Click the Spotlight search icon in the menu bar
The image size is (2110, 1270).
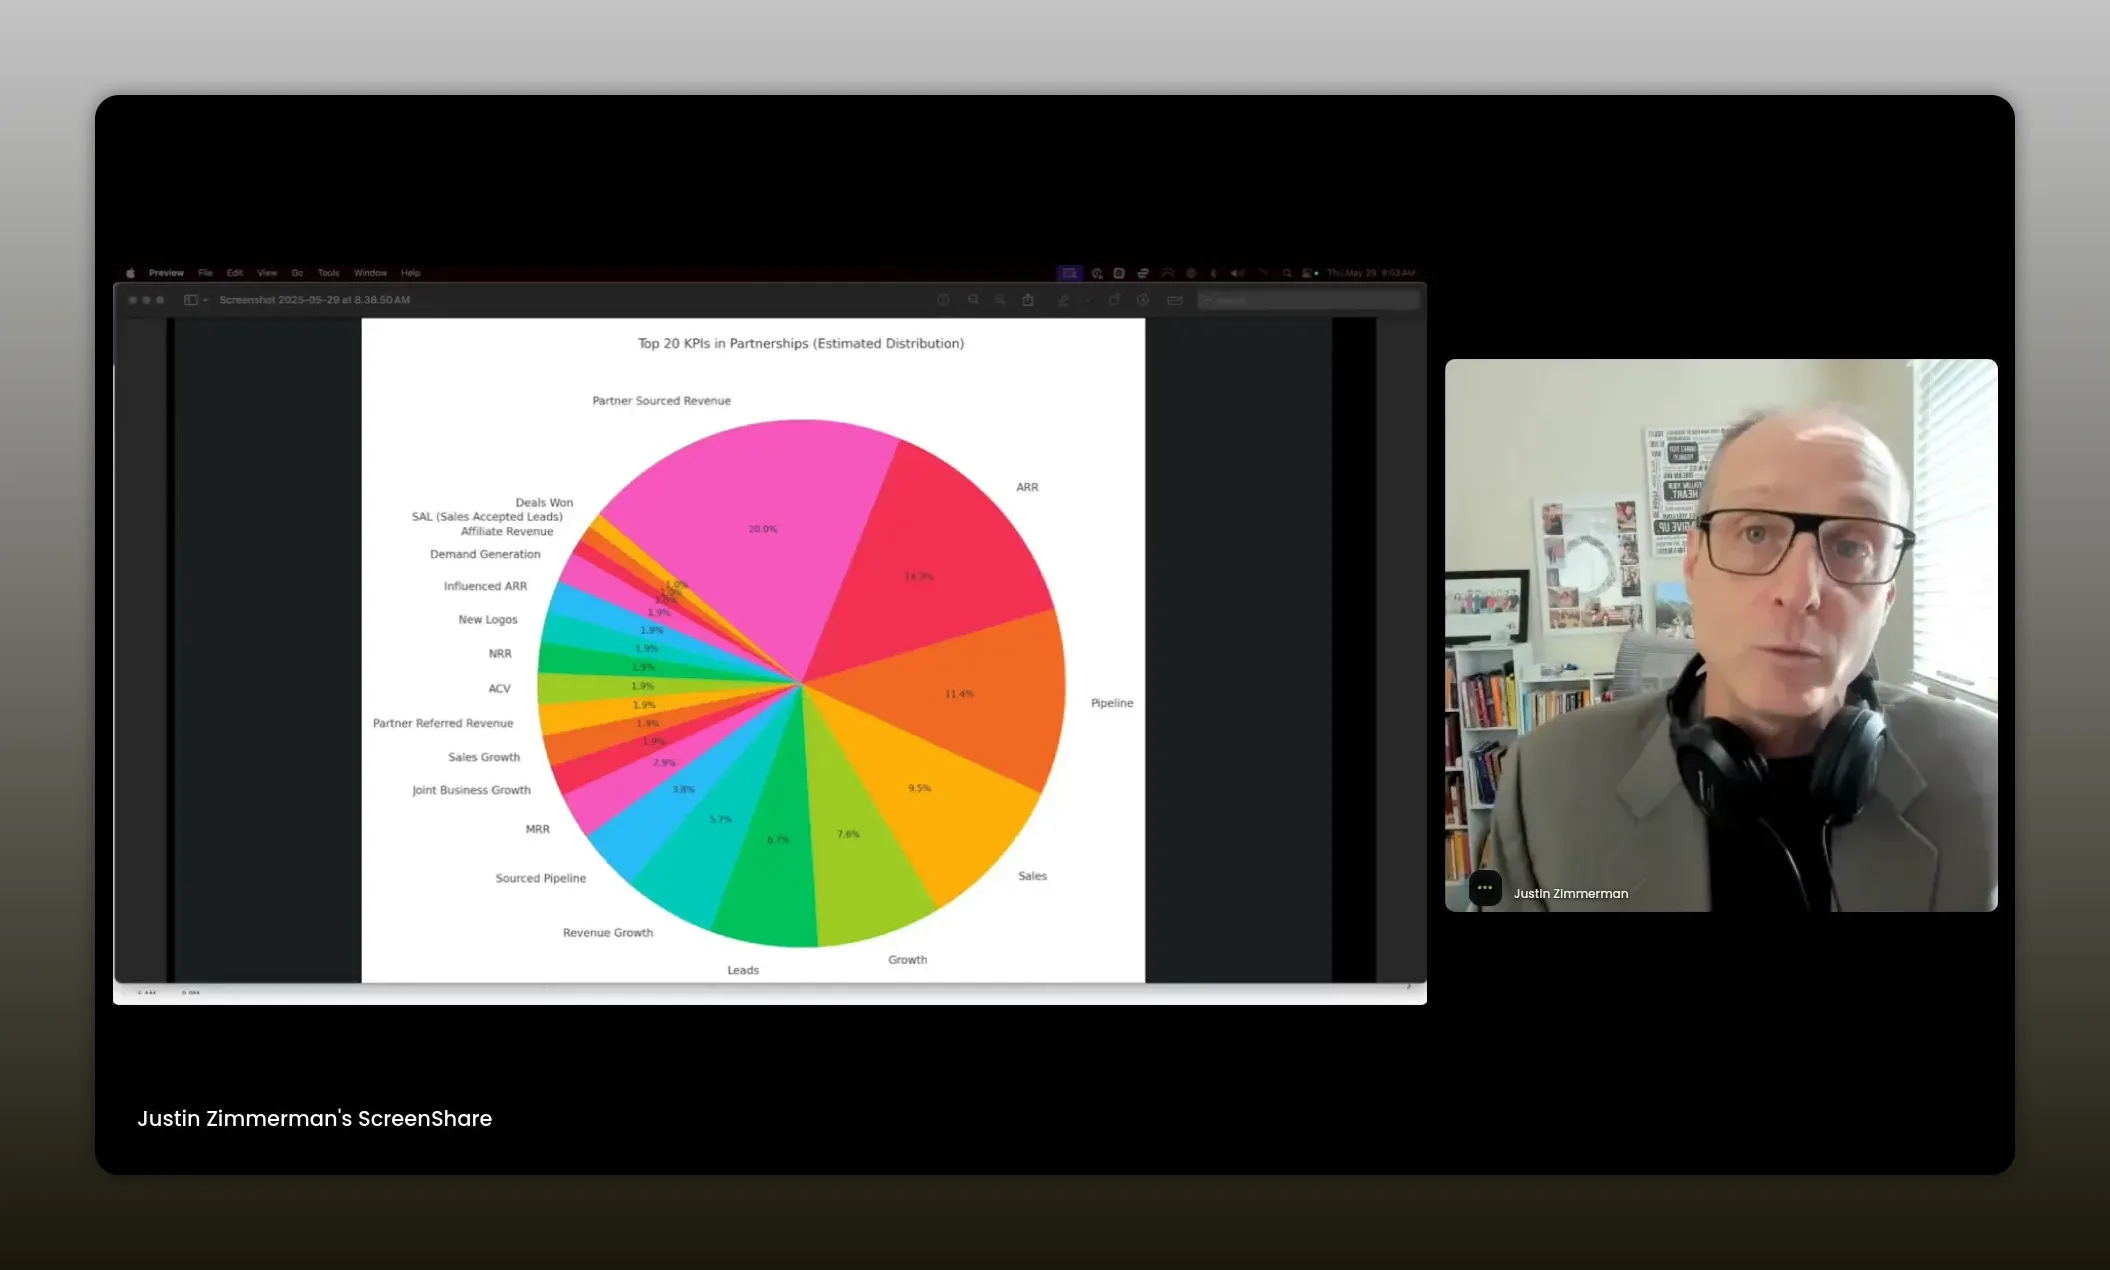tap(1287, 273)
